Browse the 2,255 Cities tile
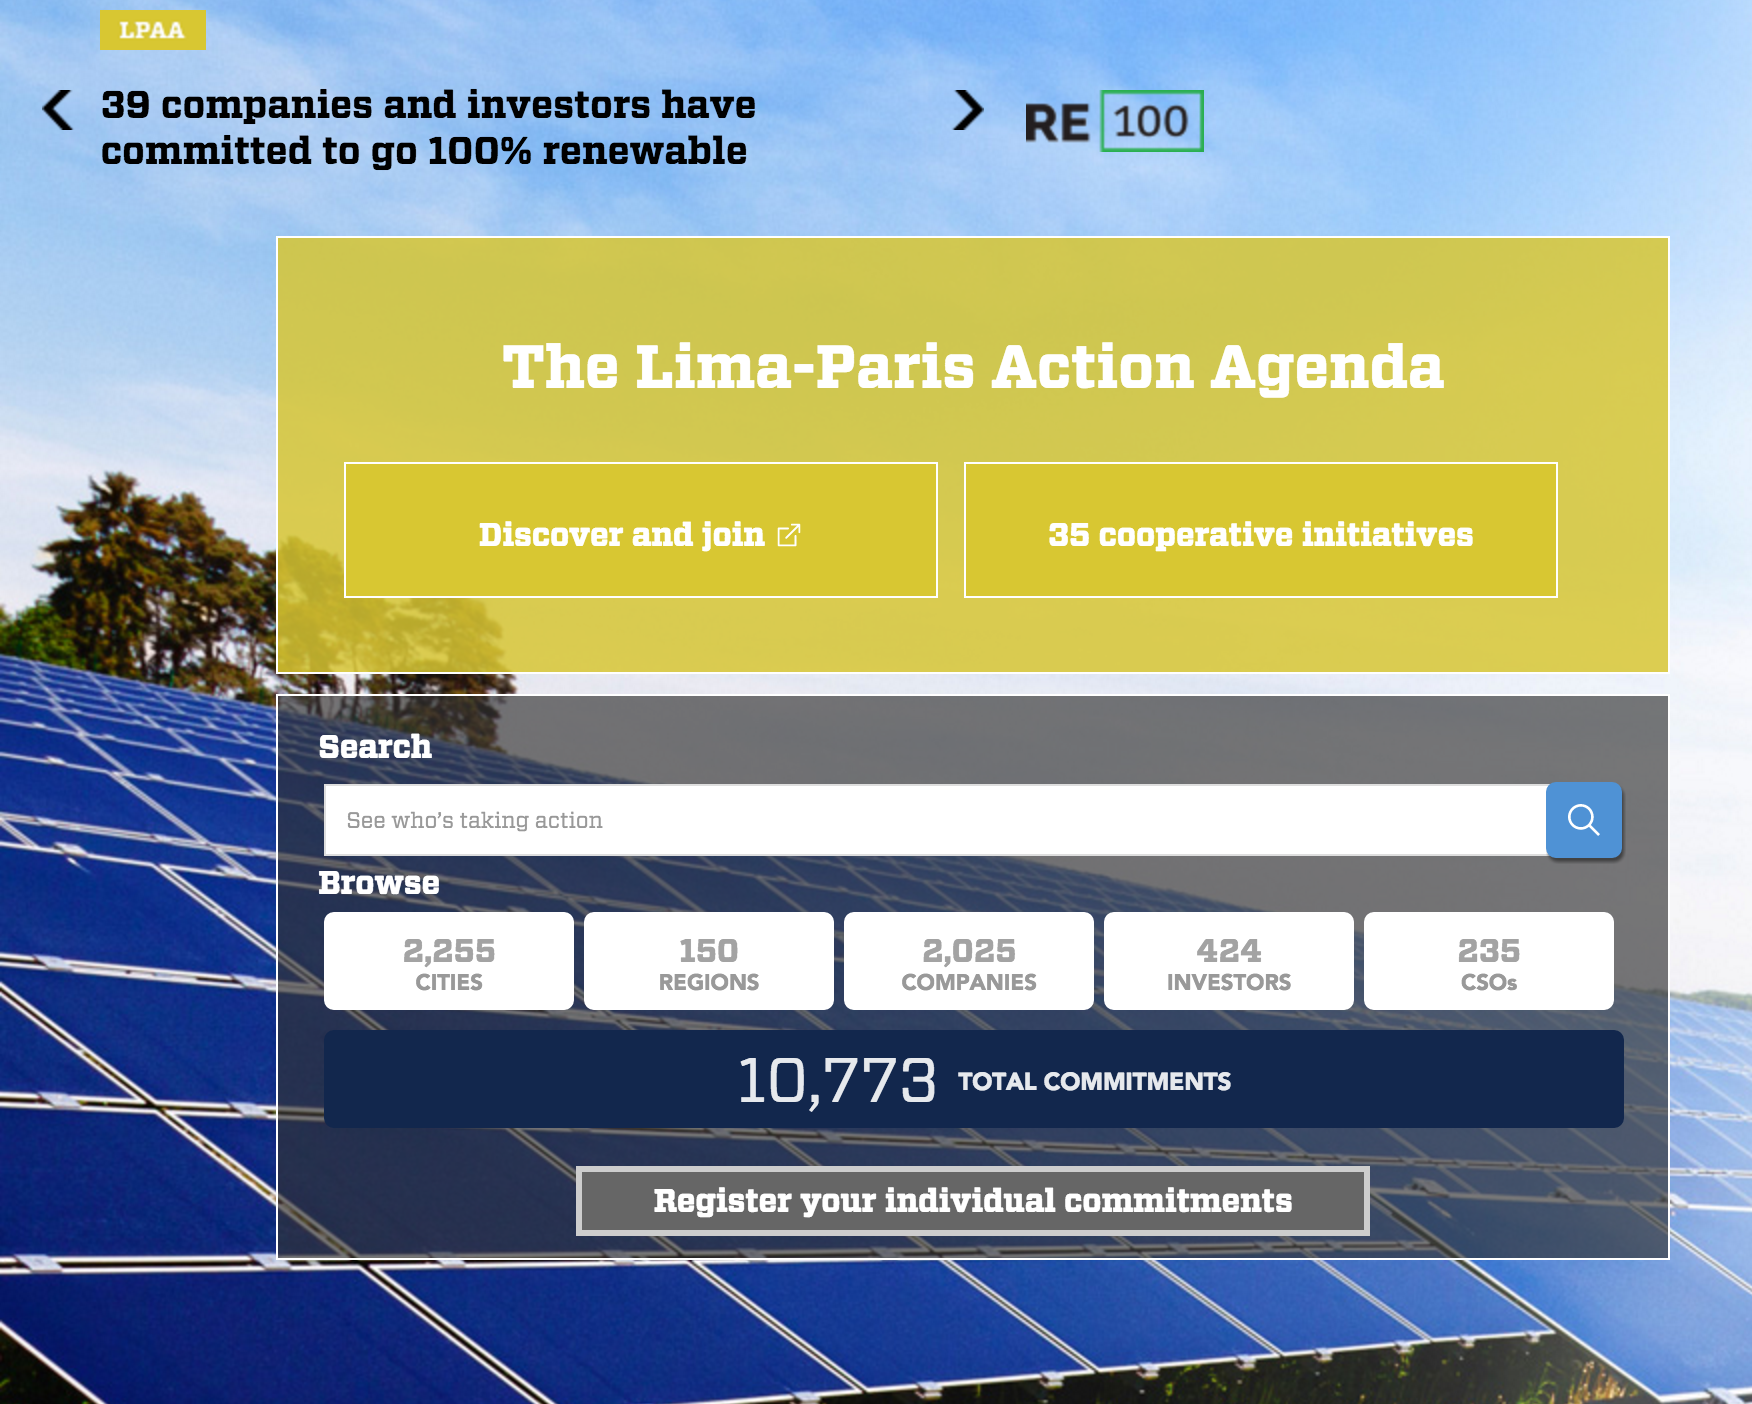This screenshot has height=1404, width=1752. (449, 961)
